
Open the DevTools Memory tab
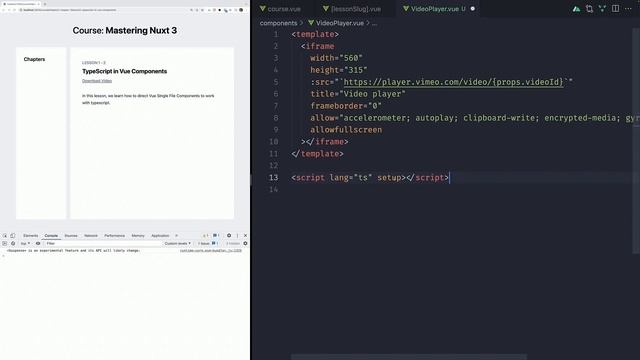click(138, 236)
